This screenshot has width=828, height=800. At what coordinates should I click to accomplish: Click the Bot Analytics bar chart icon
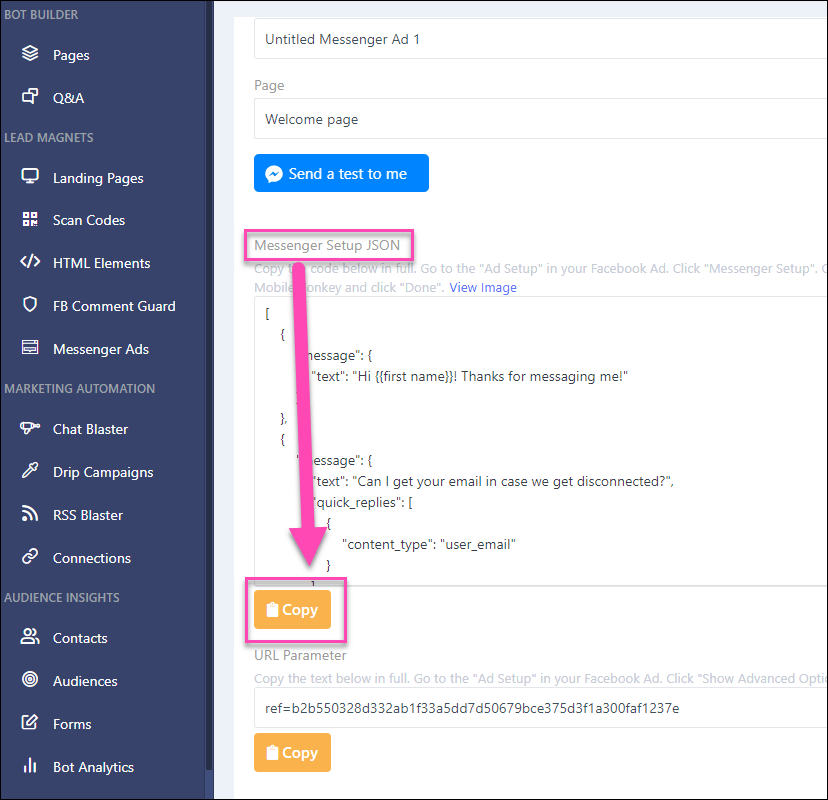30,765
